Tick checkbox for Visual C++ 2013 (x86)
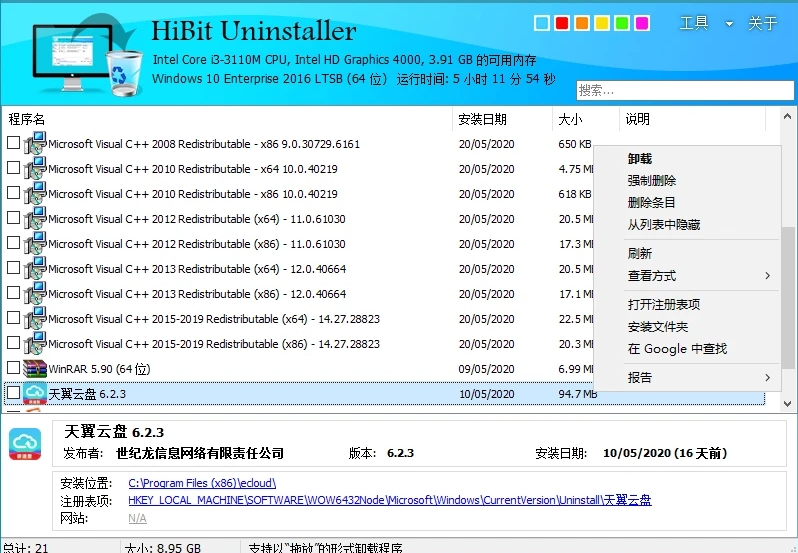Screen dimensions: 798x553 (13, 293)
